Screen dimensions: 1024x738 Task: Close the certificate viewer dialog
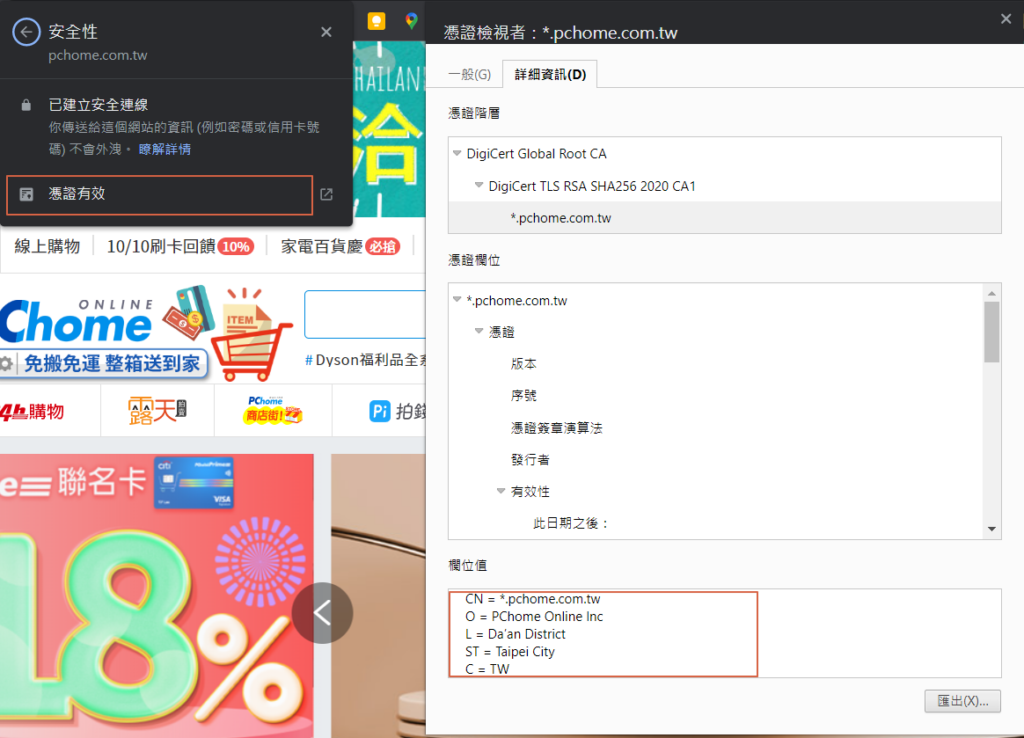1006,20
